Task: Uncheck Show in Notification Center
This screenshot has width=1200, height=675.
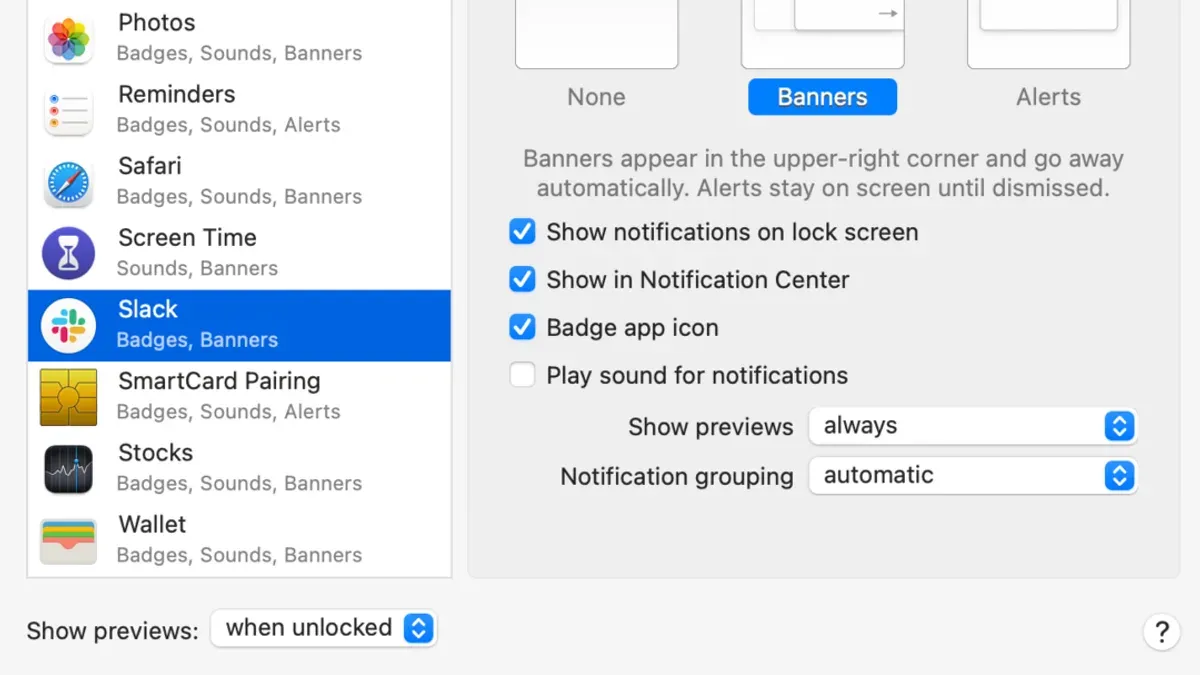Action: [522, 280]
